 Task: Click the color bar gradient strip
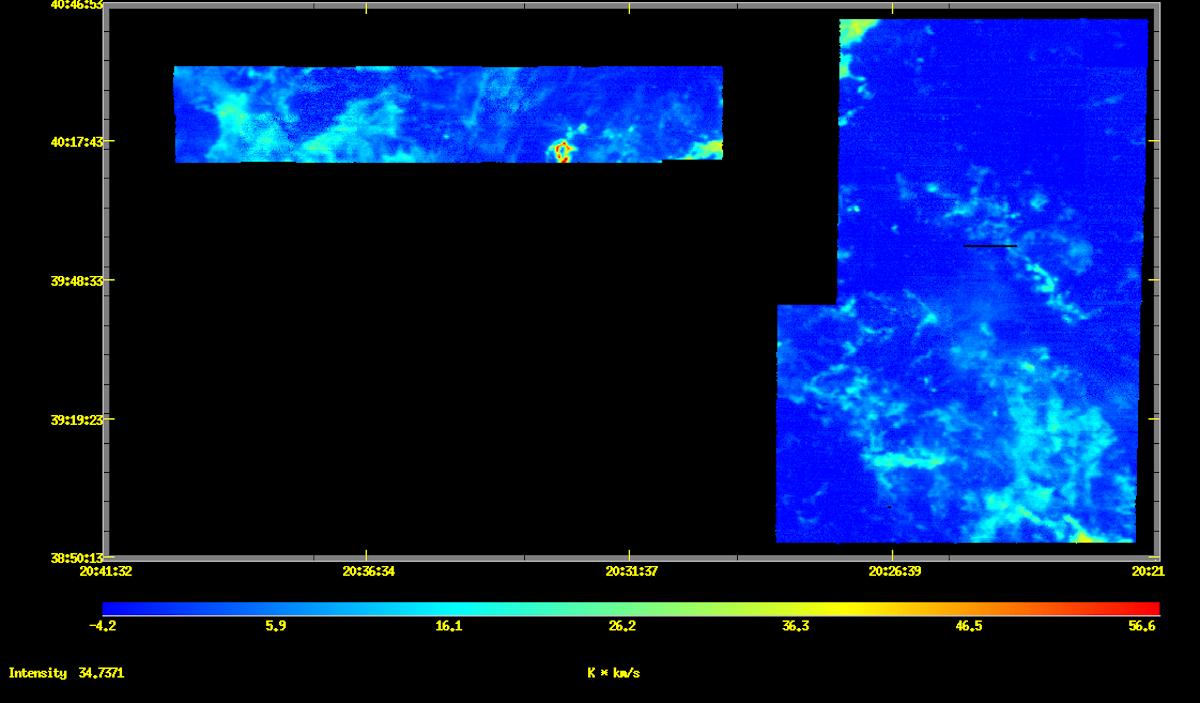pos(631,609)
